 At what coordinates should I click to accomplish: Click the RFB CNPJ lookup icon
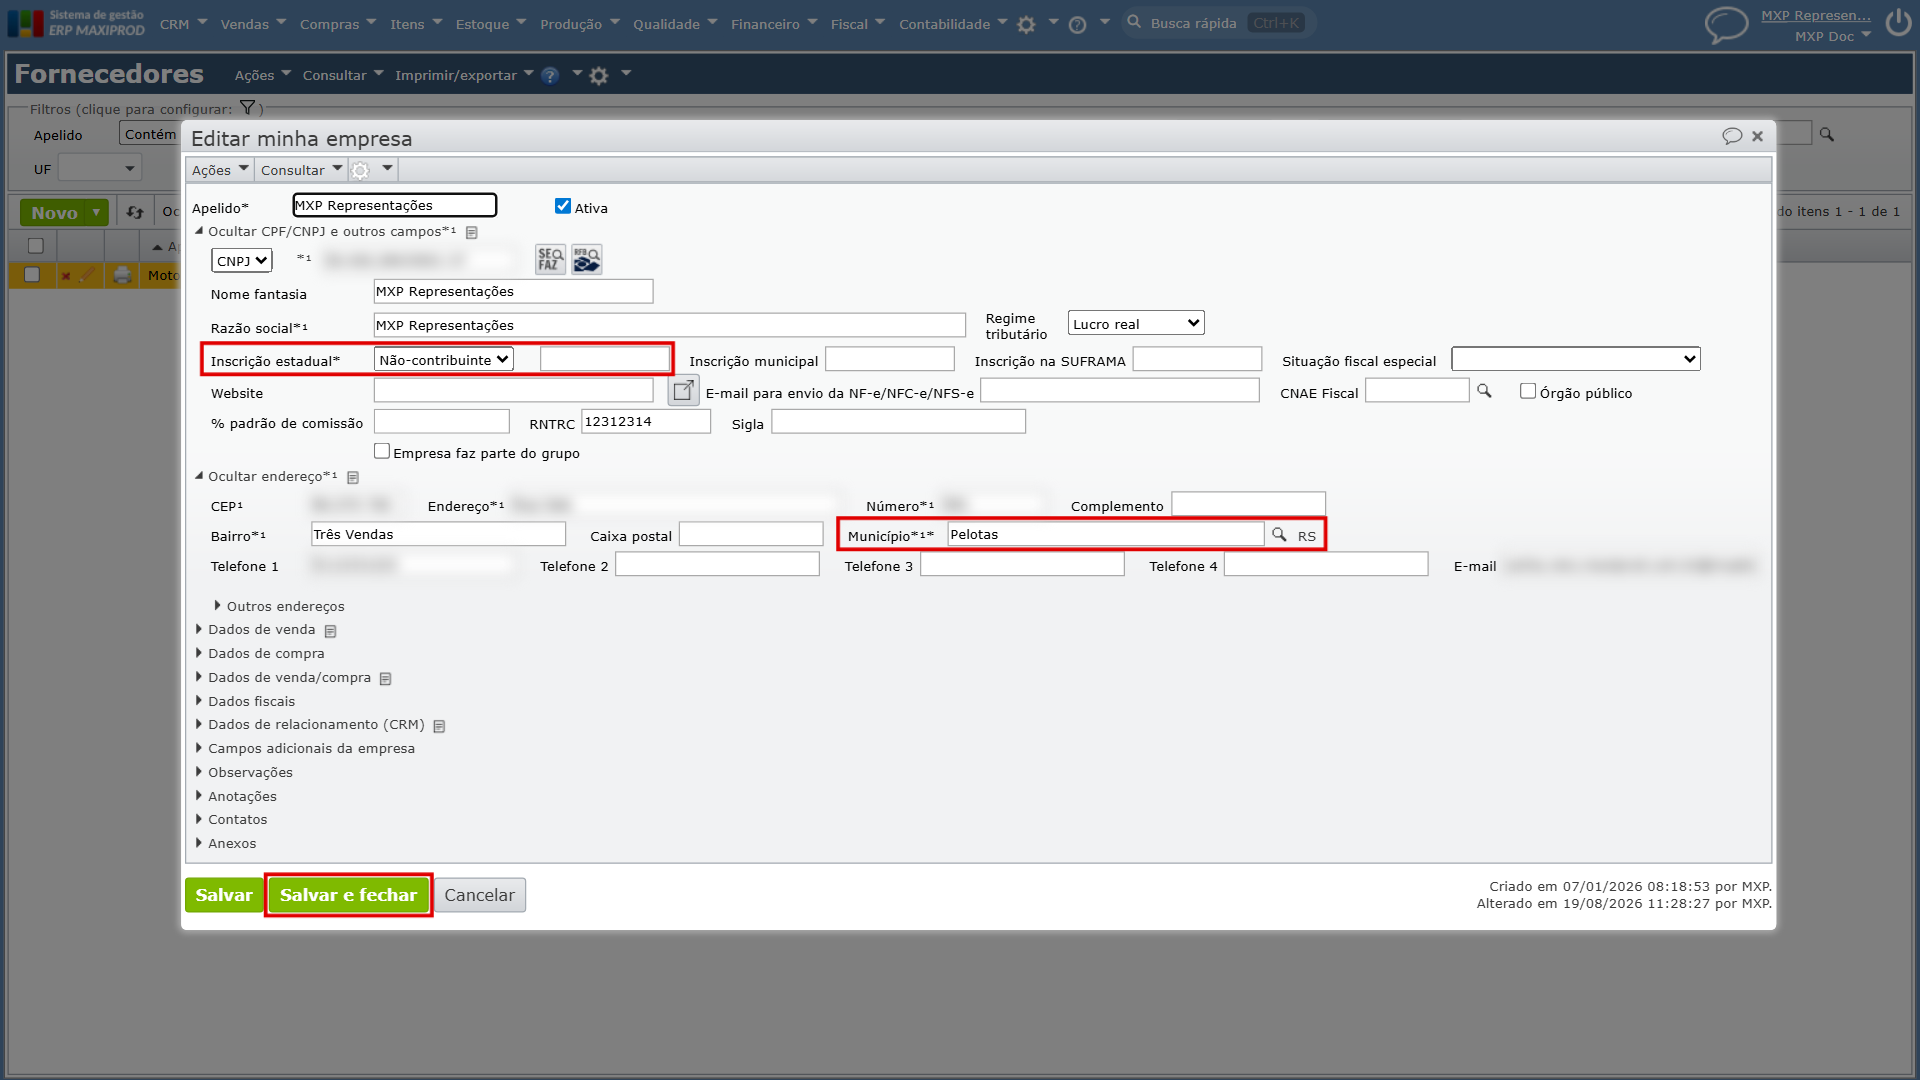(587, 260)
